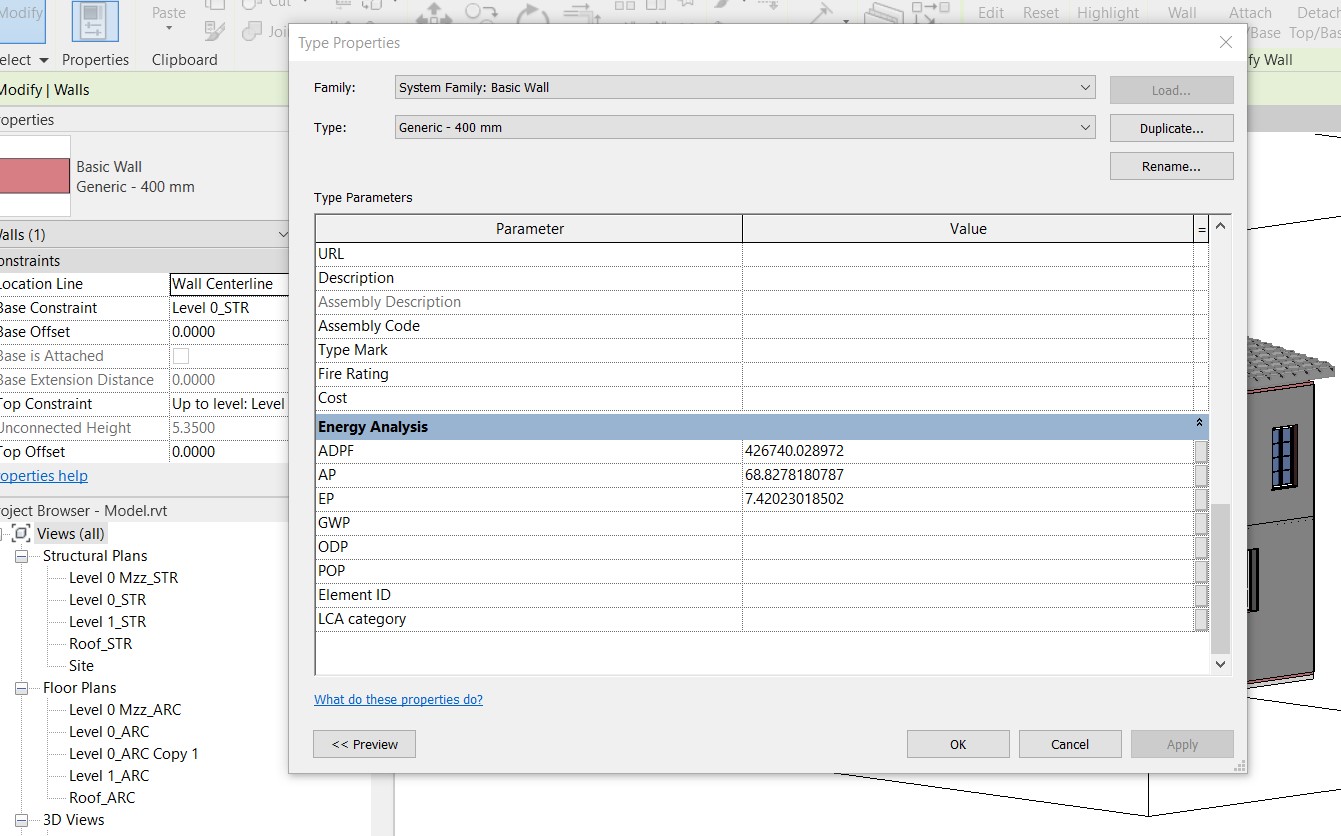The image size is (1341, 836).
Task: Select the LCA category parameter row label
Action: [362, 619]
